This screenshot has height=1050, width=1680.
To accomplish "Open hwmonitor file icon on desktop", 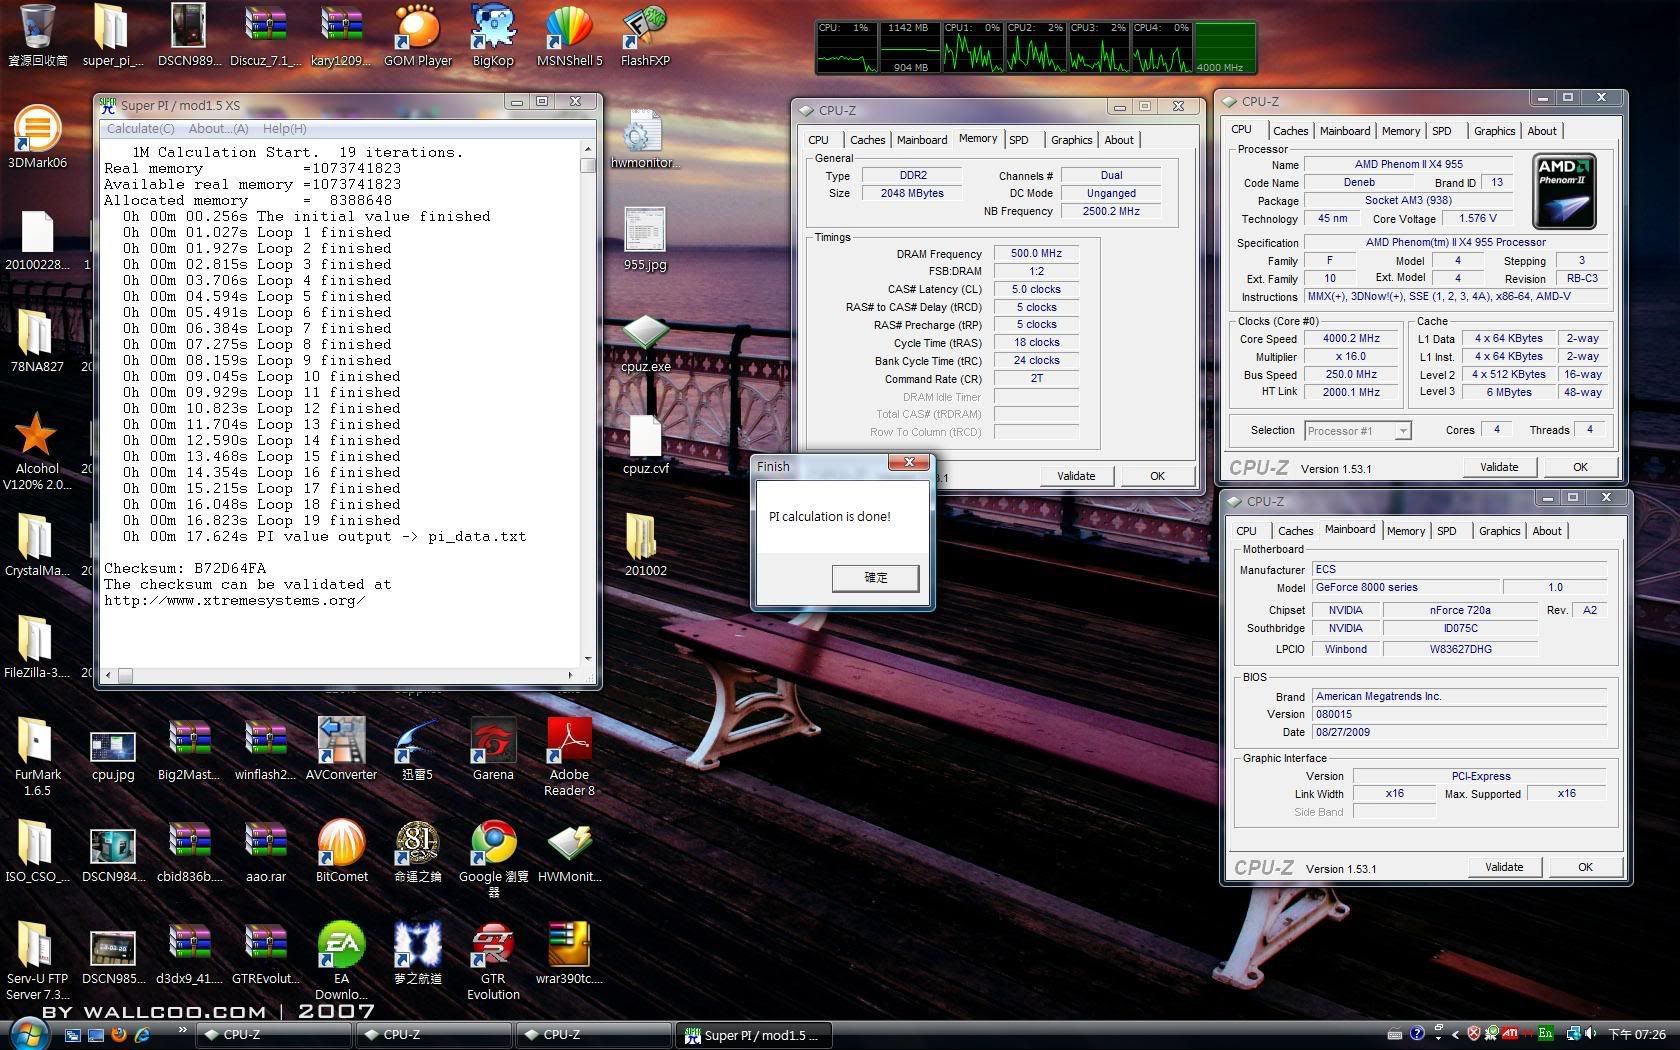I will [x=645, y=139].
